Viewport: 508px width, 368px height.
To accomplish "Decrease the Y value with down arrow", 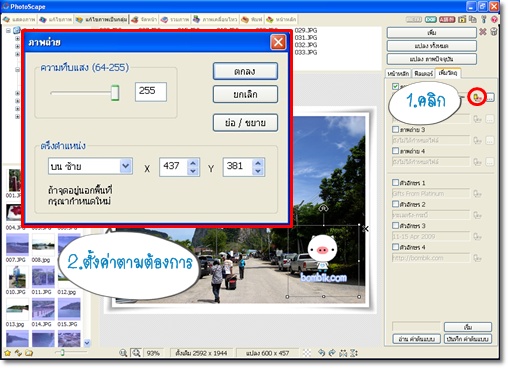I will [x=258, y=171].
